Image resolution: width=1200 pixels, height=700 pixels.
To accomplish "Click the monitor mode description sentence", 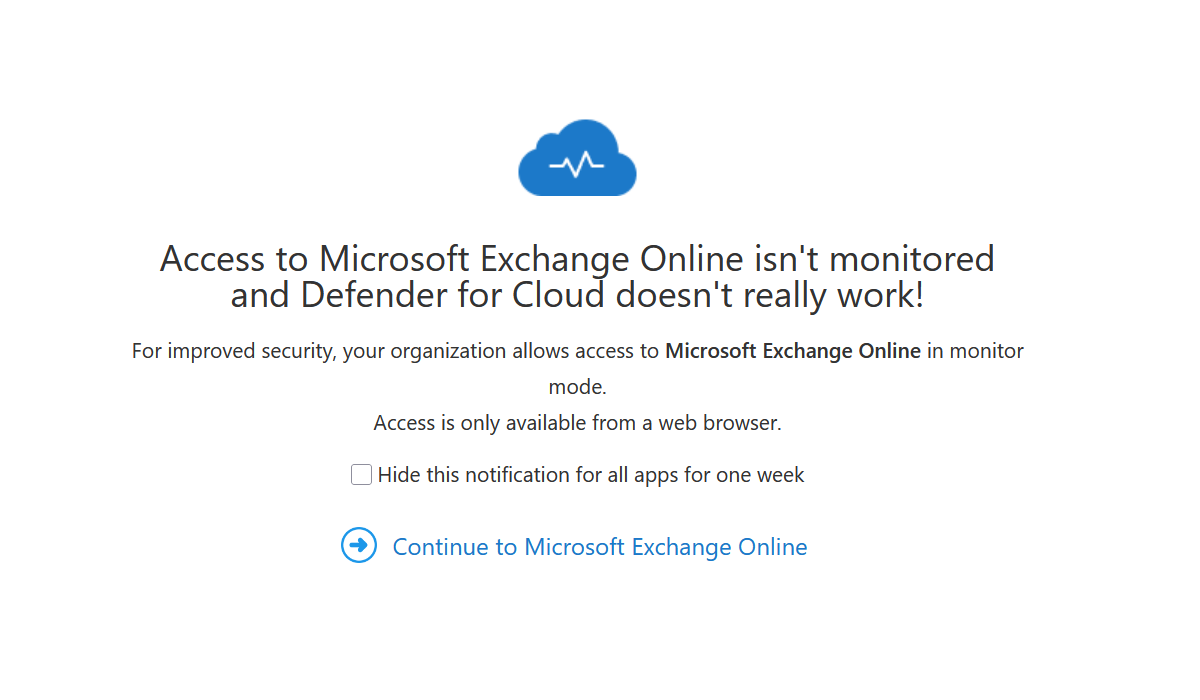I will pos(577,351).
